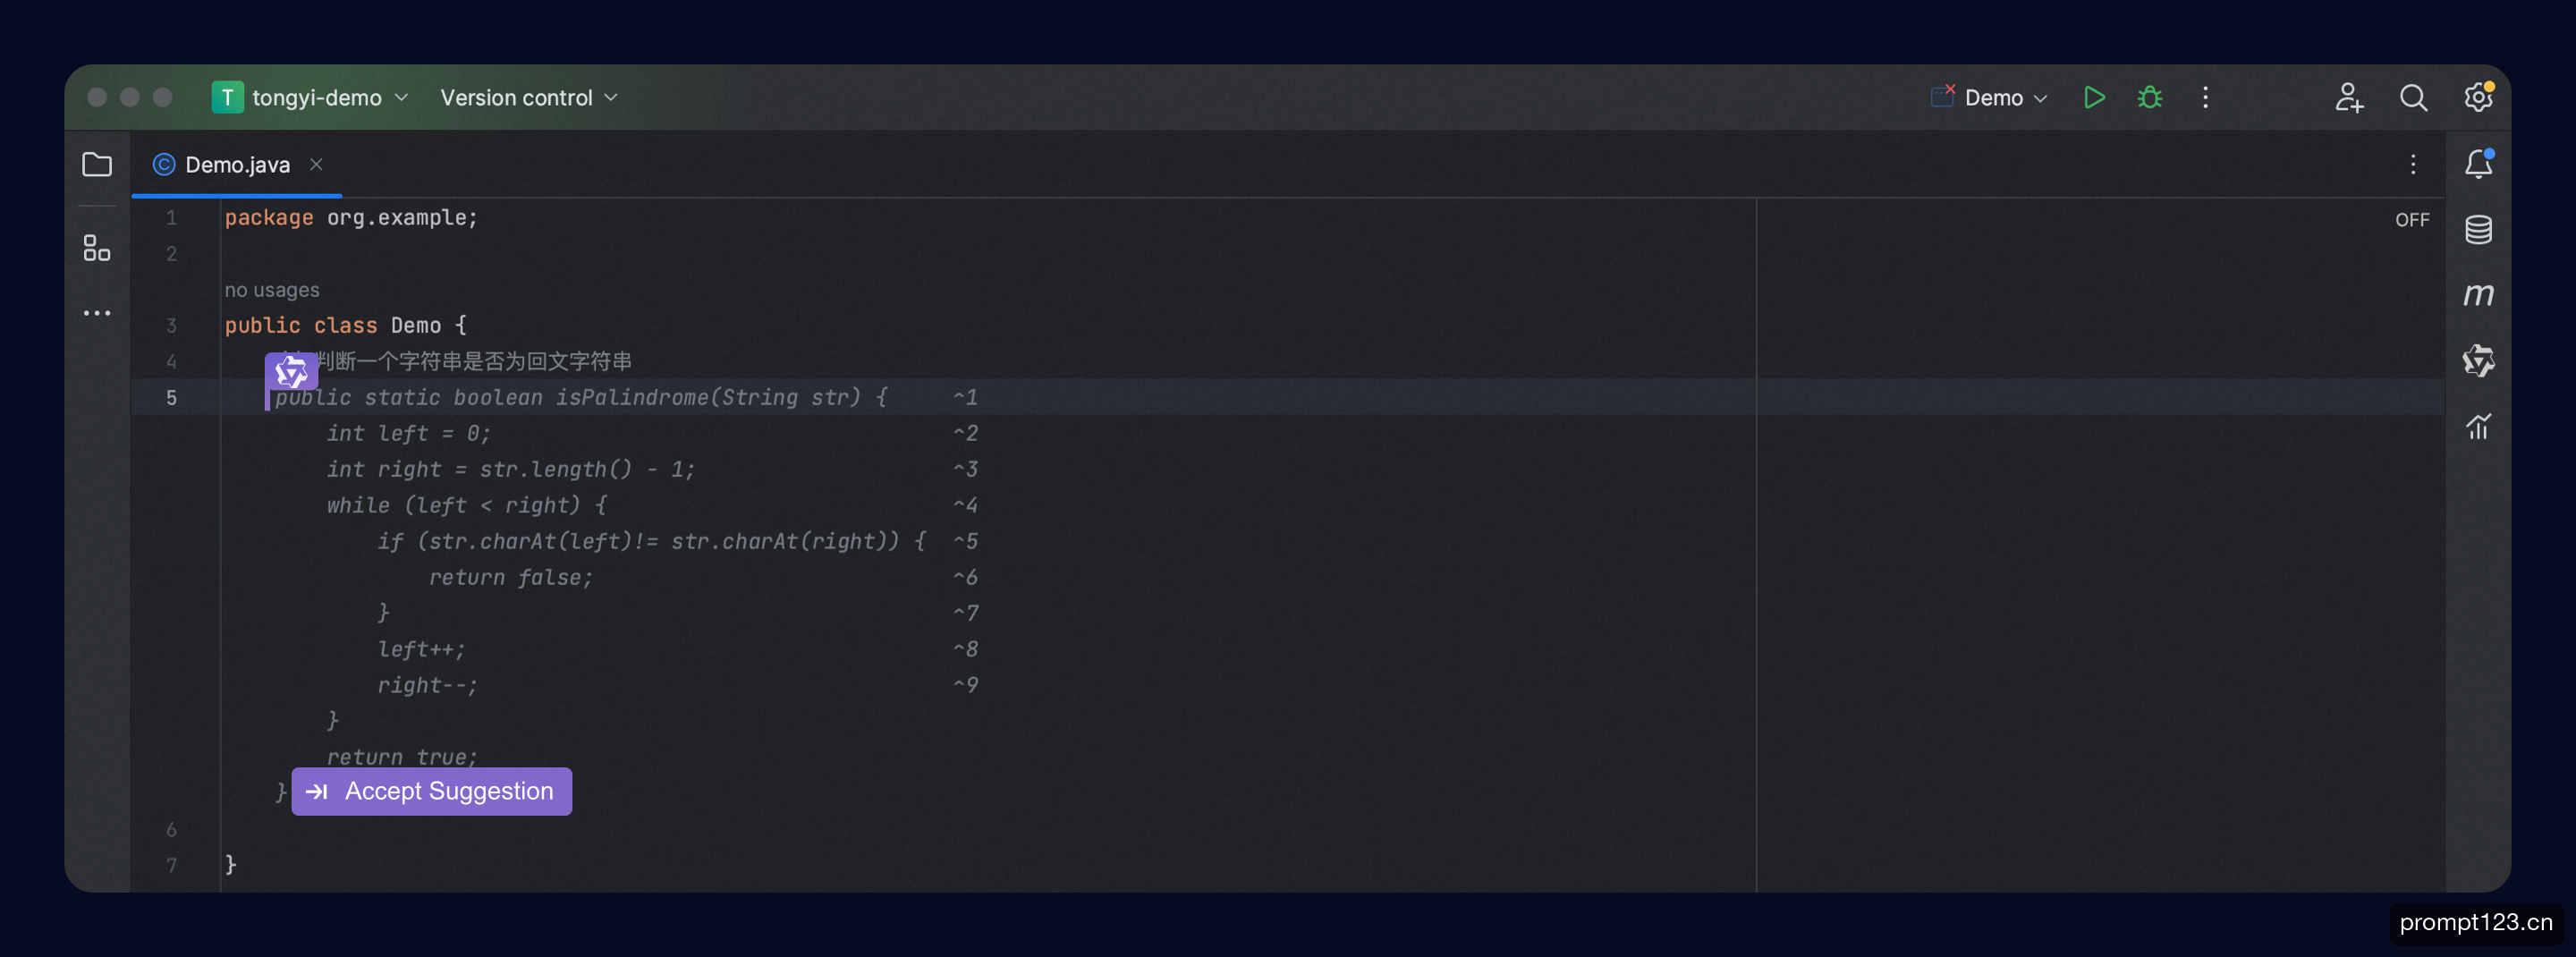Click suggested 'right--;' line
Viewport: 2576px width, 957px height.
pyautogui.click(x=427, y=686)
